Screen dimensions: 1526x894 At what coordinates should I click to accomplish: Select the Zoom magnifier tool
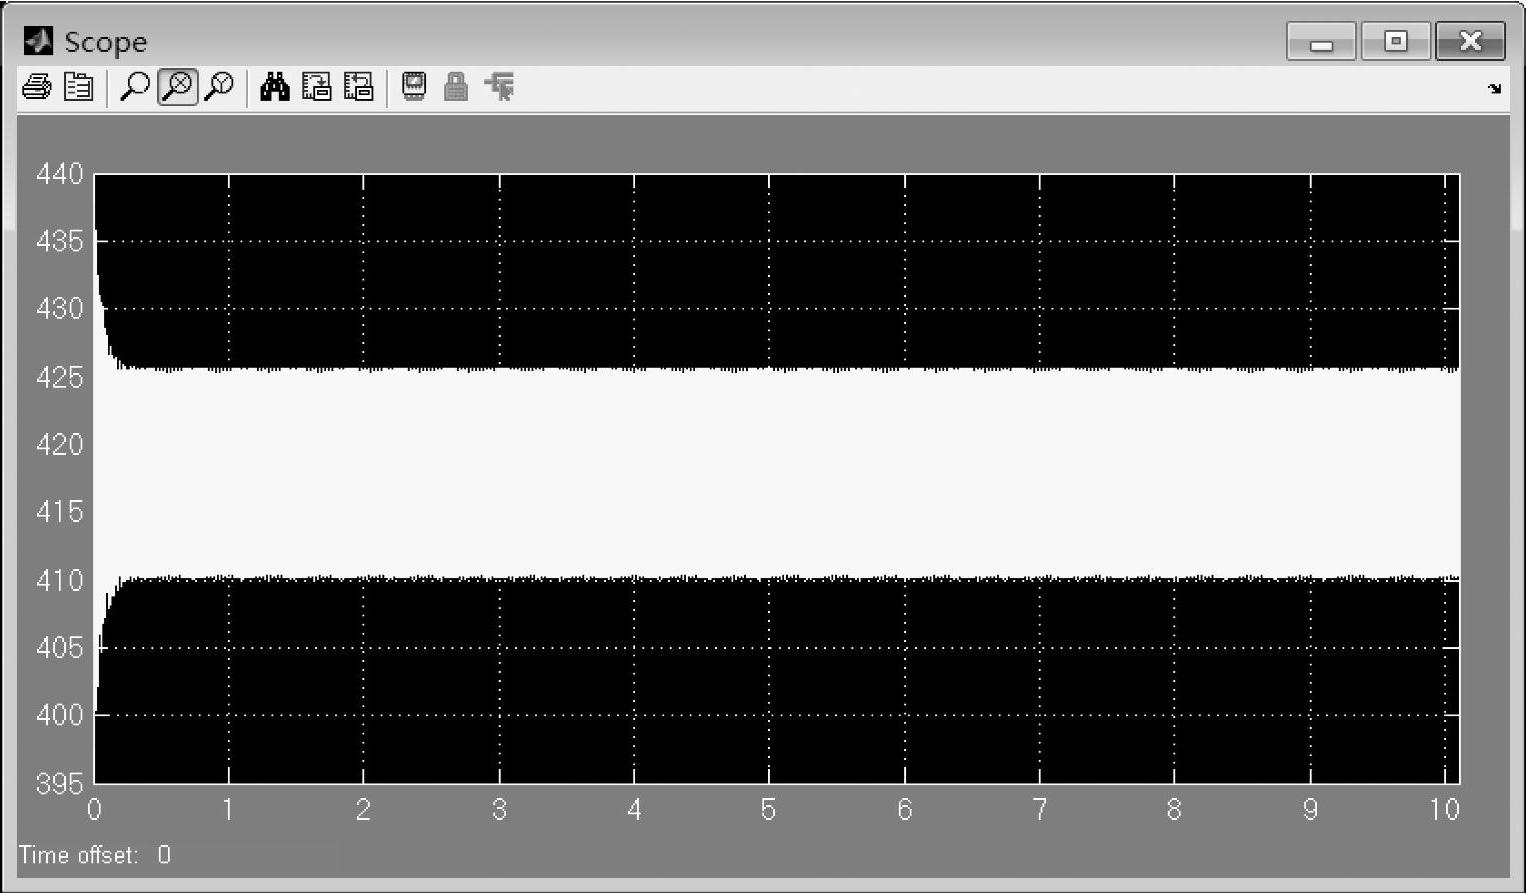(134, 88)
